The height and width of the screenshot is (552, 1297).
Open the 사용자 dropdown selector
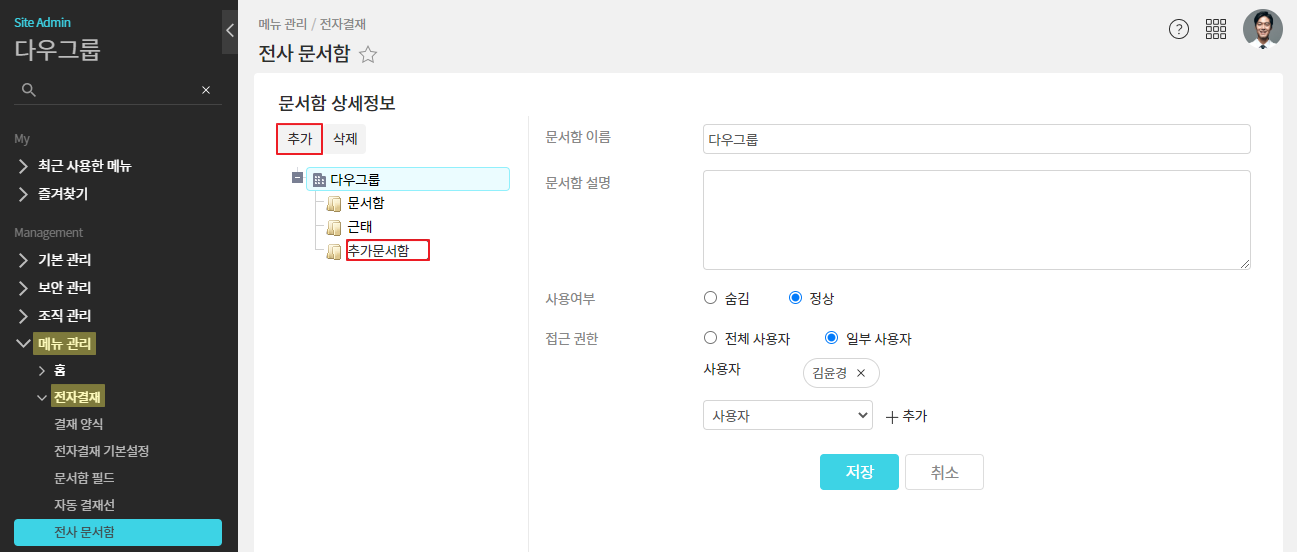click(788, 416)
